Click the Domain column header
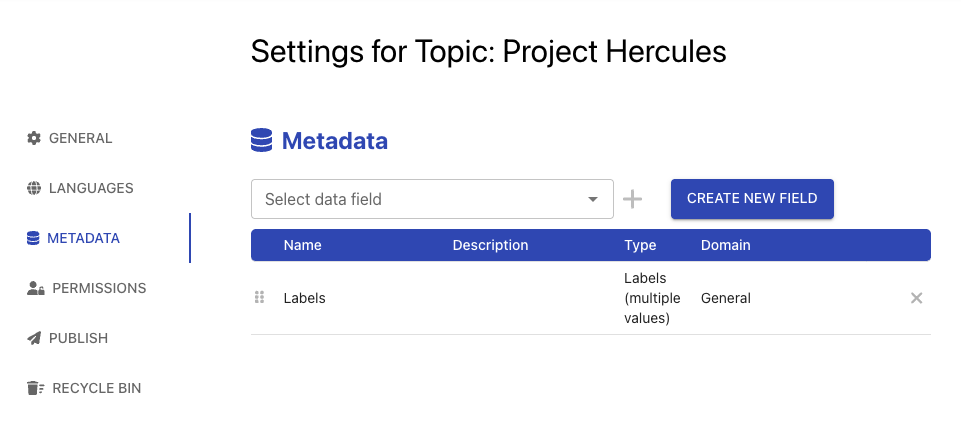The image size is (961, 425). click(725, 245)
